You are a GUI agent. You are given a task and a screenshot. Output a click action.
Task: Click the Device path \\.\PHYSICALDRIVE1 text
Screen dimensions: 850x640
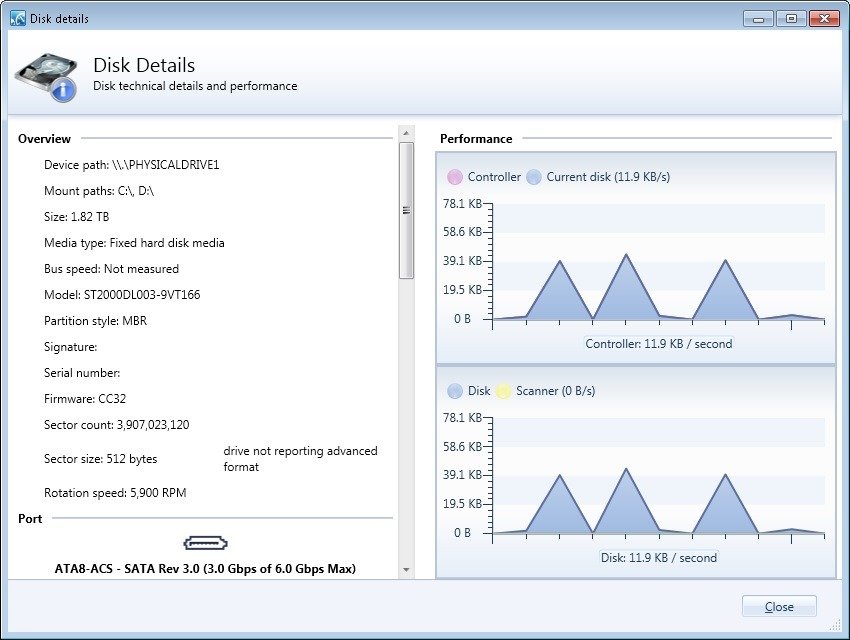132,165
